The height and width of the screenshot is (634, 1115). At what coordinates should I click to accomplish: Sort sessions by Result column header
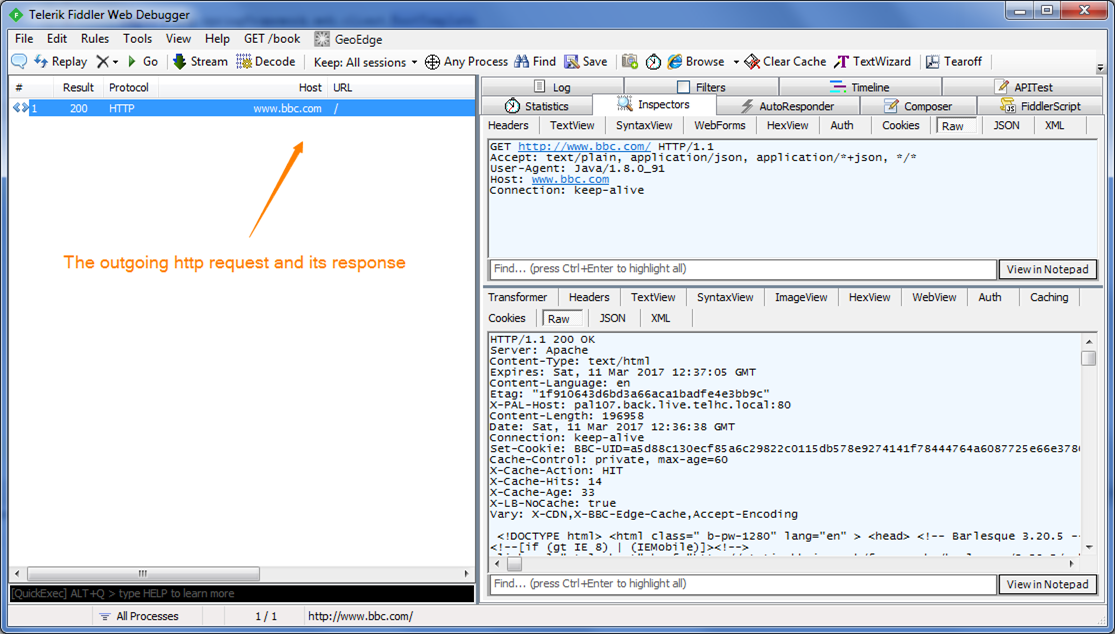(78, 87)
